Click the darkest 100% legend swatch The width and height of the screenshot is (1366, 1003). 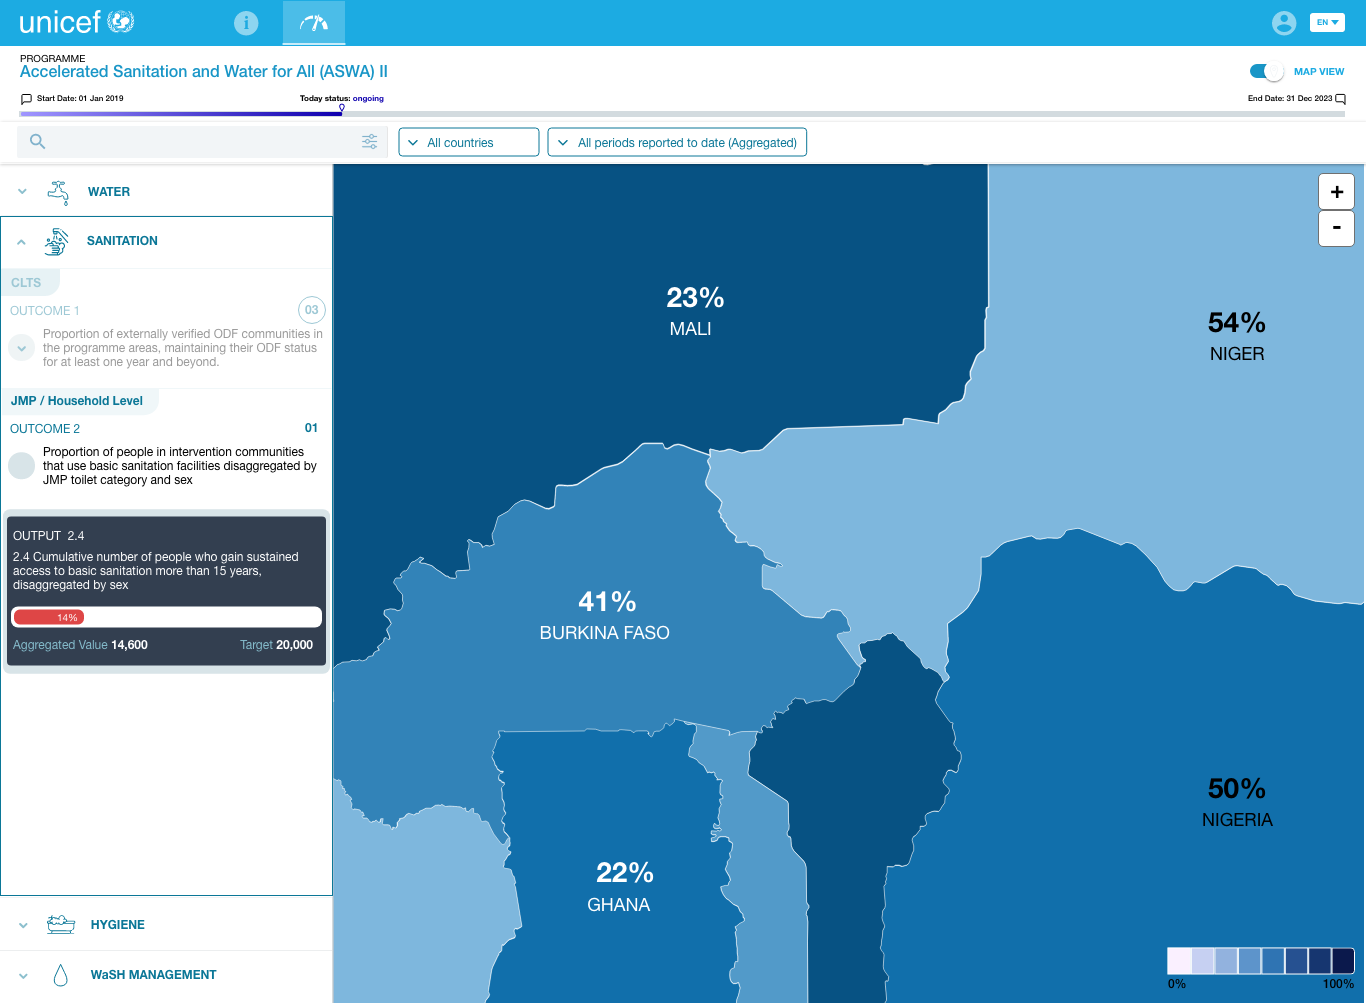1343,961
